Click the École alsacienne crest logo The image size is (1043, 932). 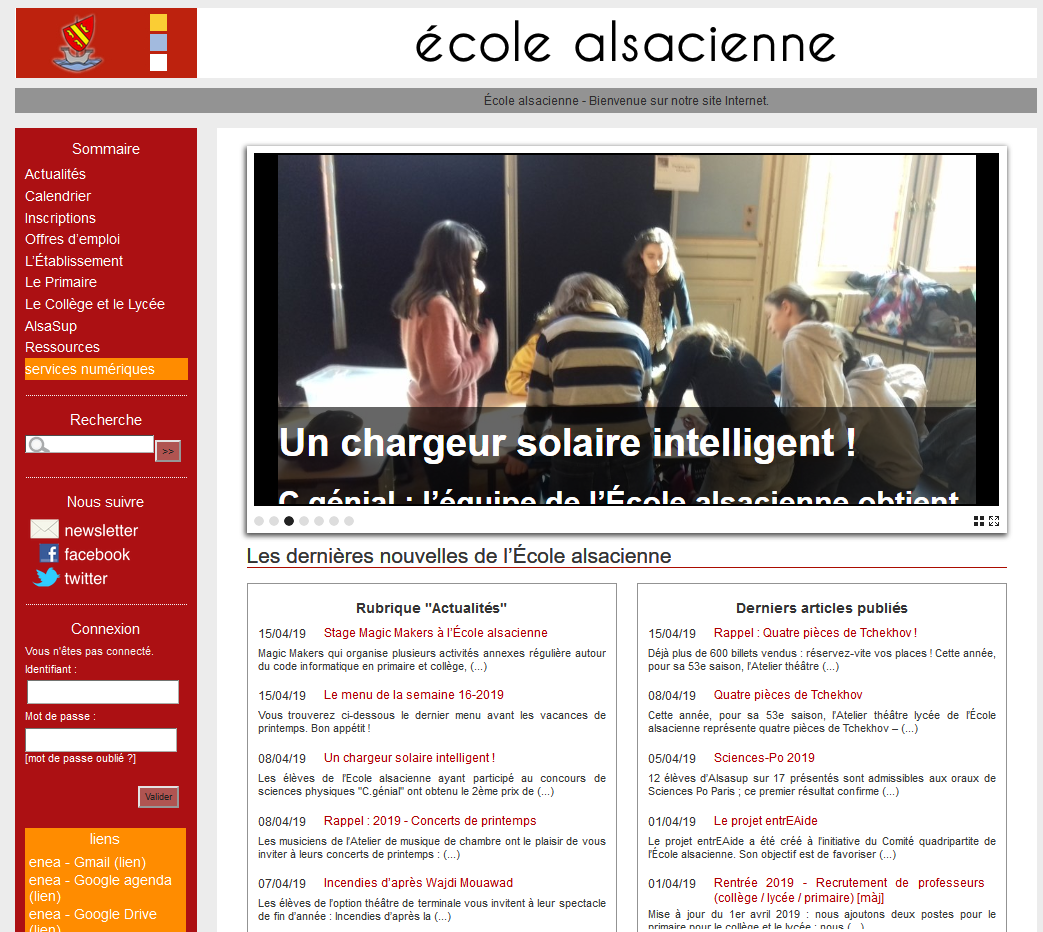point(79,43)
